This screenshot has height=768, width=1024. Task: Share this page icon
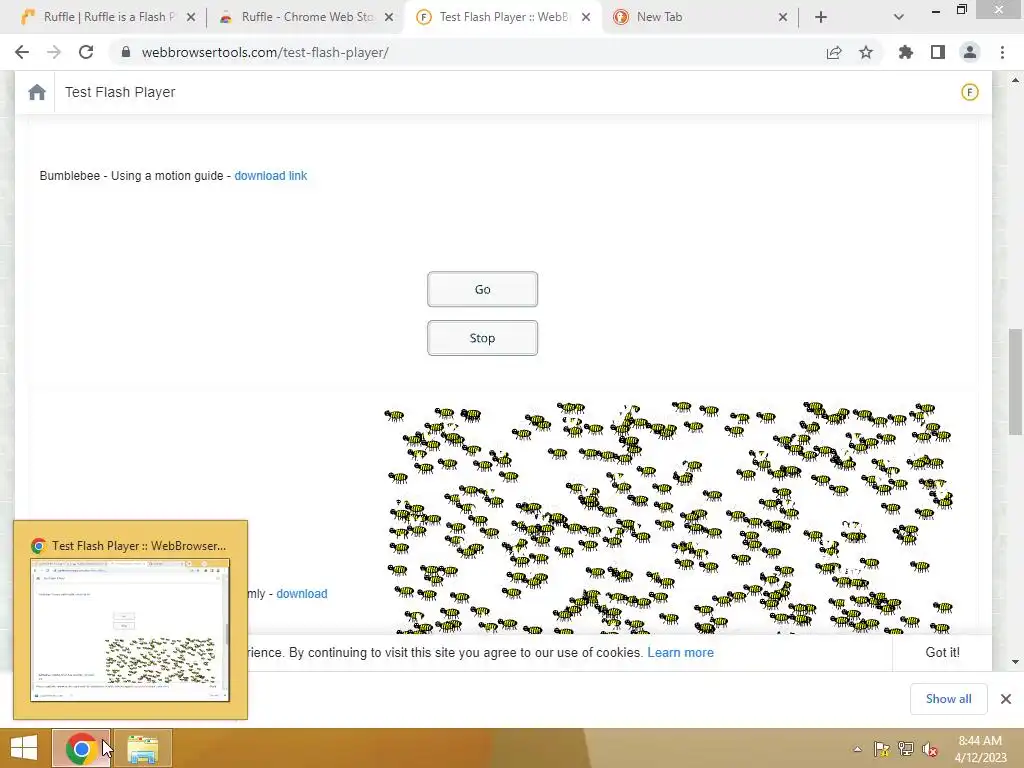pos(834,52)
